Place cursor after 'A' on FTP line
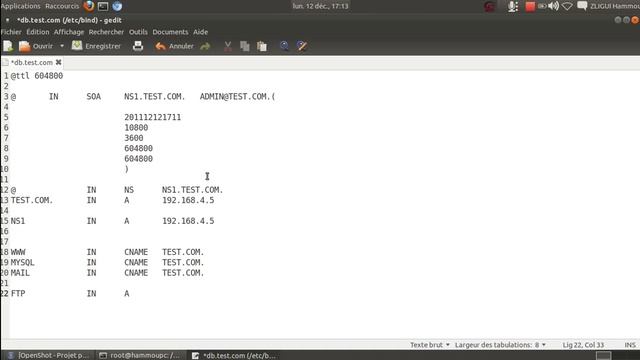The width and height of the screenshot is (640, 360). coord(130,294)
